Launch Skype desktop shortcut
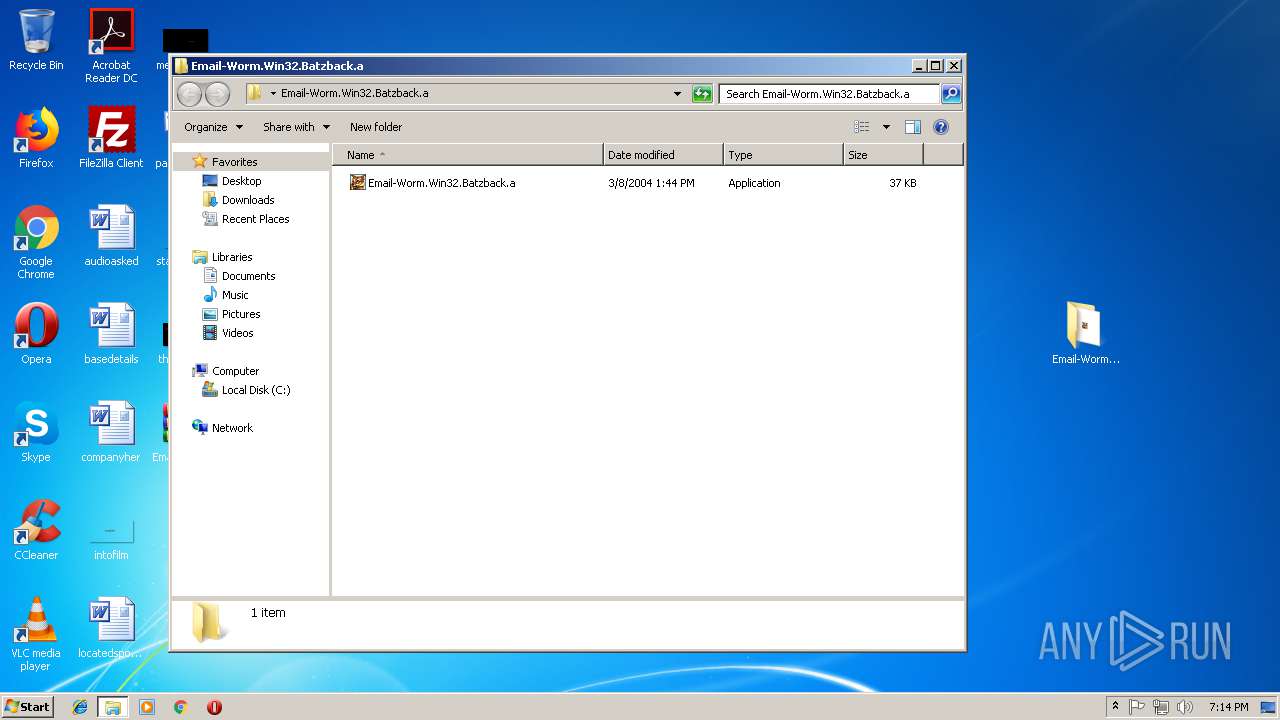This screenshot has height=720, width=1280. (x=36, y=432)
